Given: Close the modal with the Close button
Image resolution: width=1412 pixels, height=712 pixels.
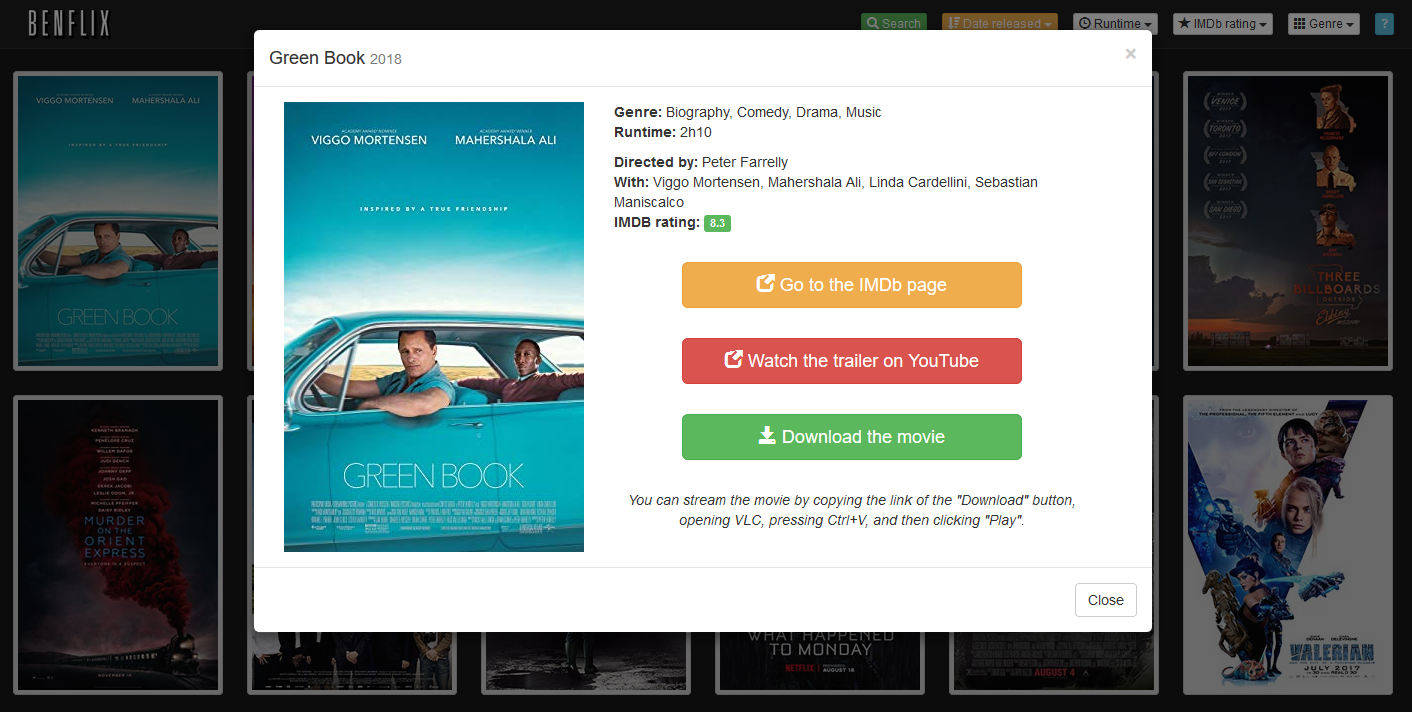Looking at the screenshot, I should 1106,600.
